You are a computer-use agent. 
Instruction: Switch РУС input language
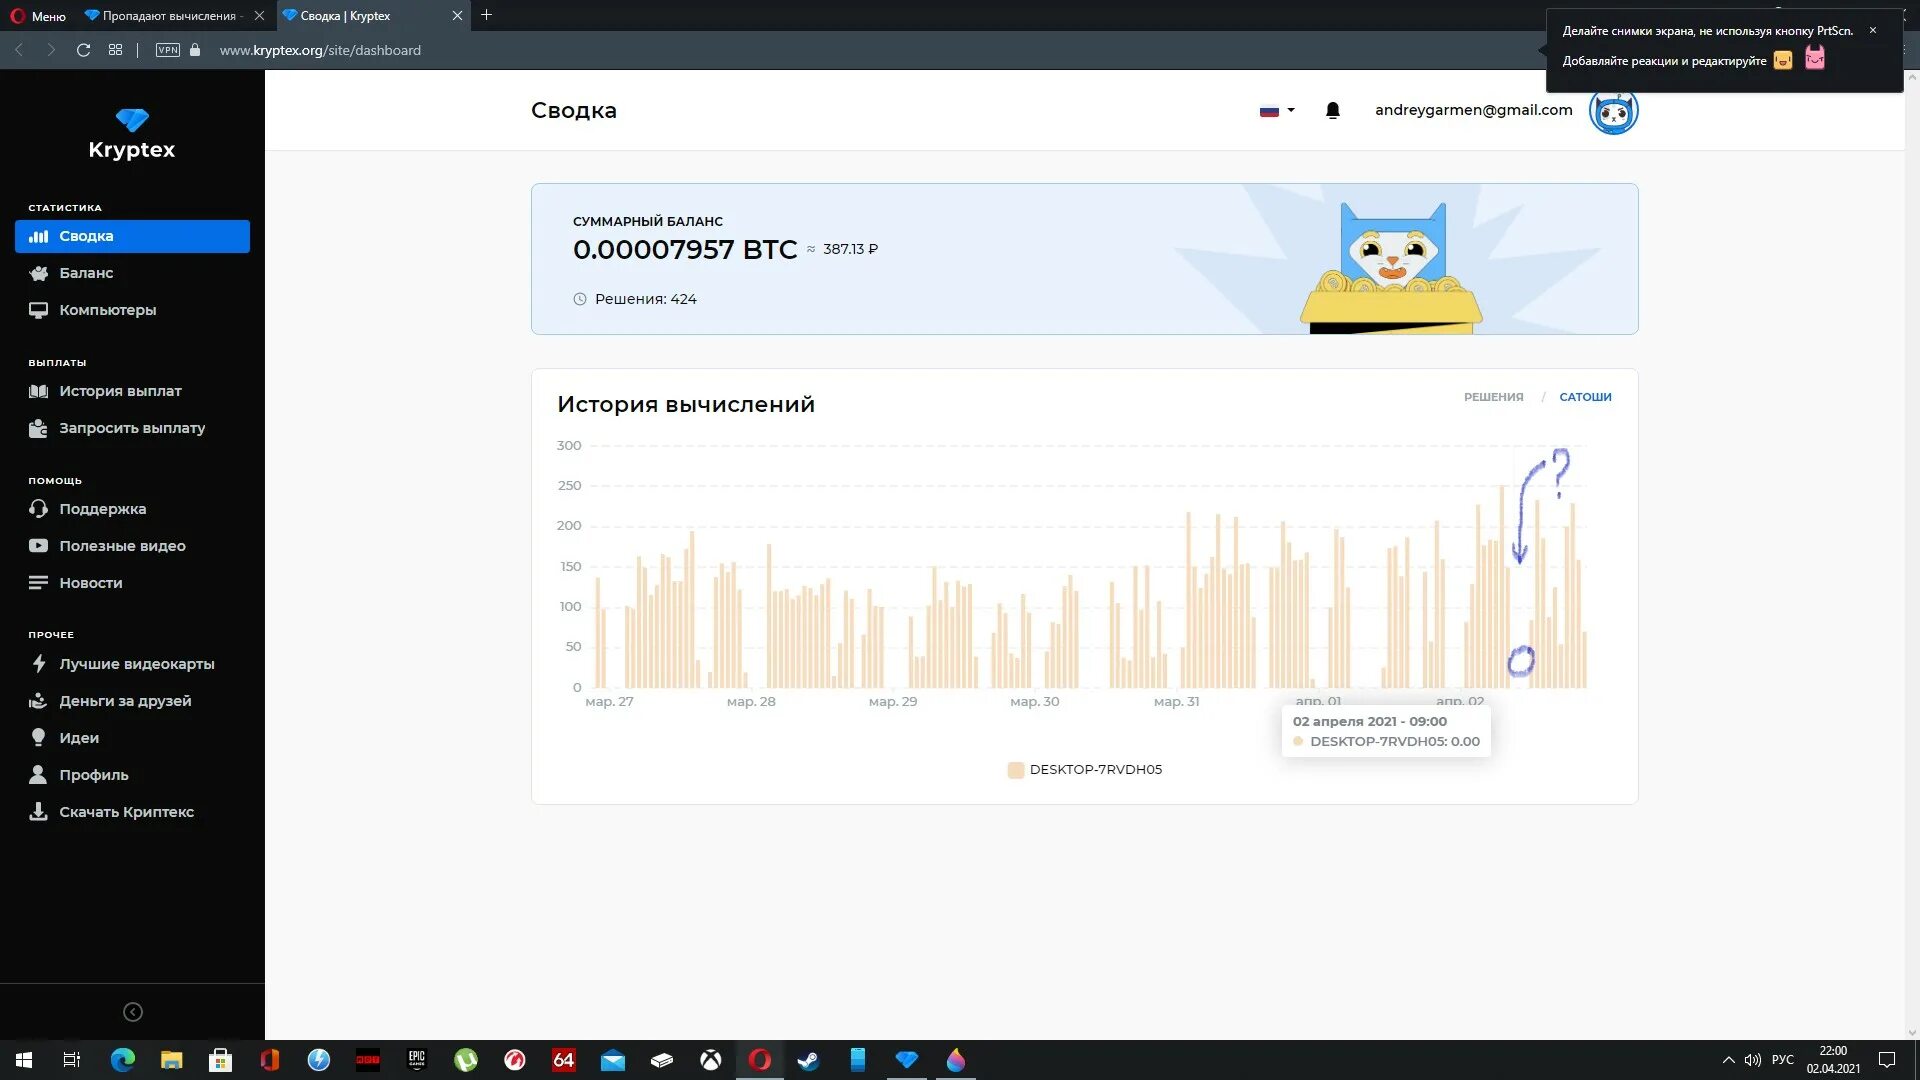click(x=1782, y=1060)
